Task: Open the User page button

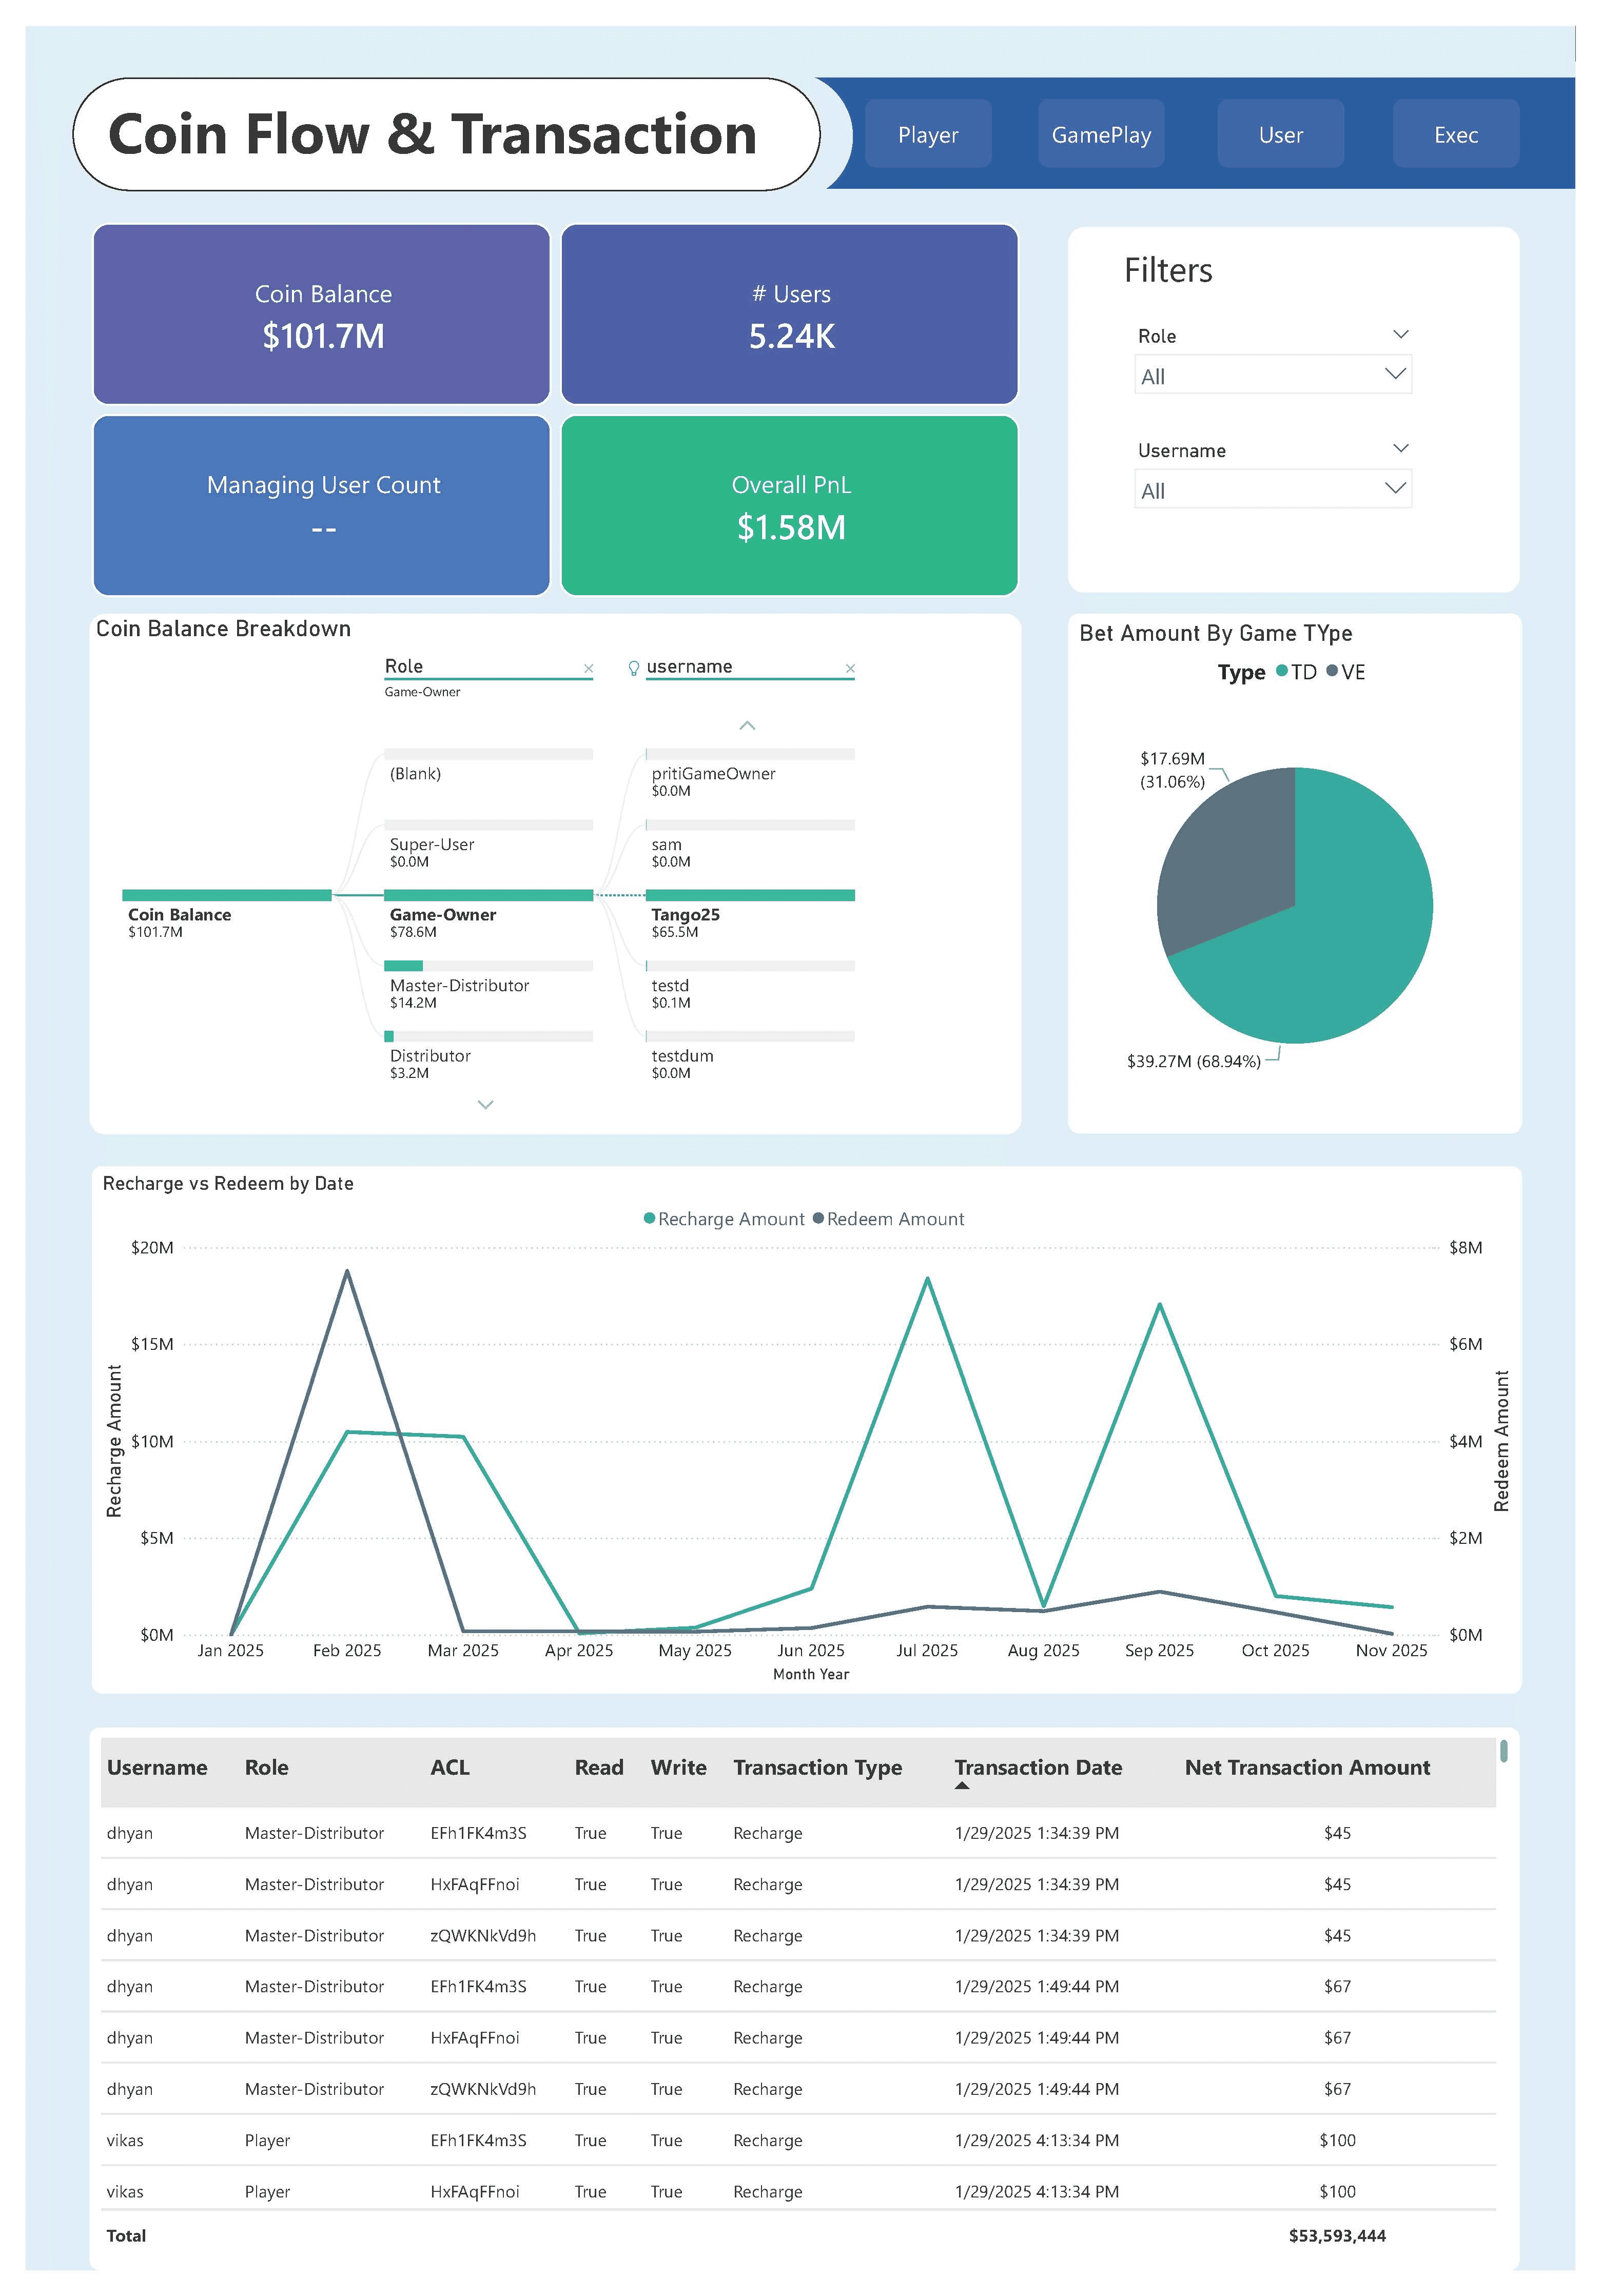Action: click(x=1280, y=134)
